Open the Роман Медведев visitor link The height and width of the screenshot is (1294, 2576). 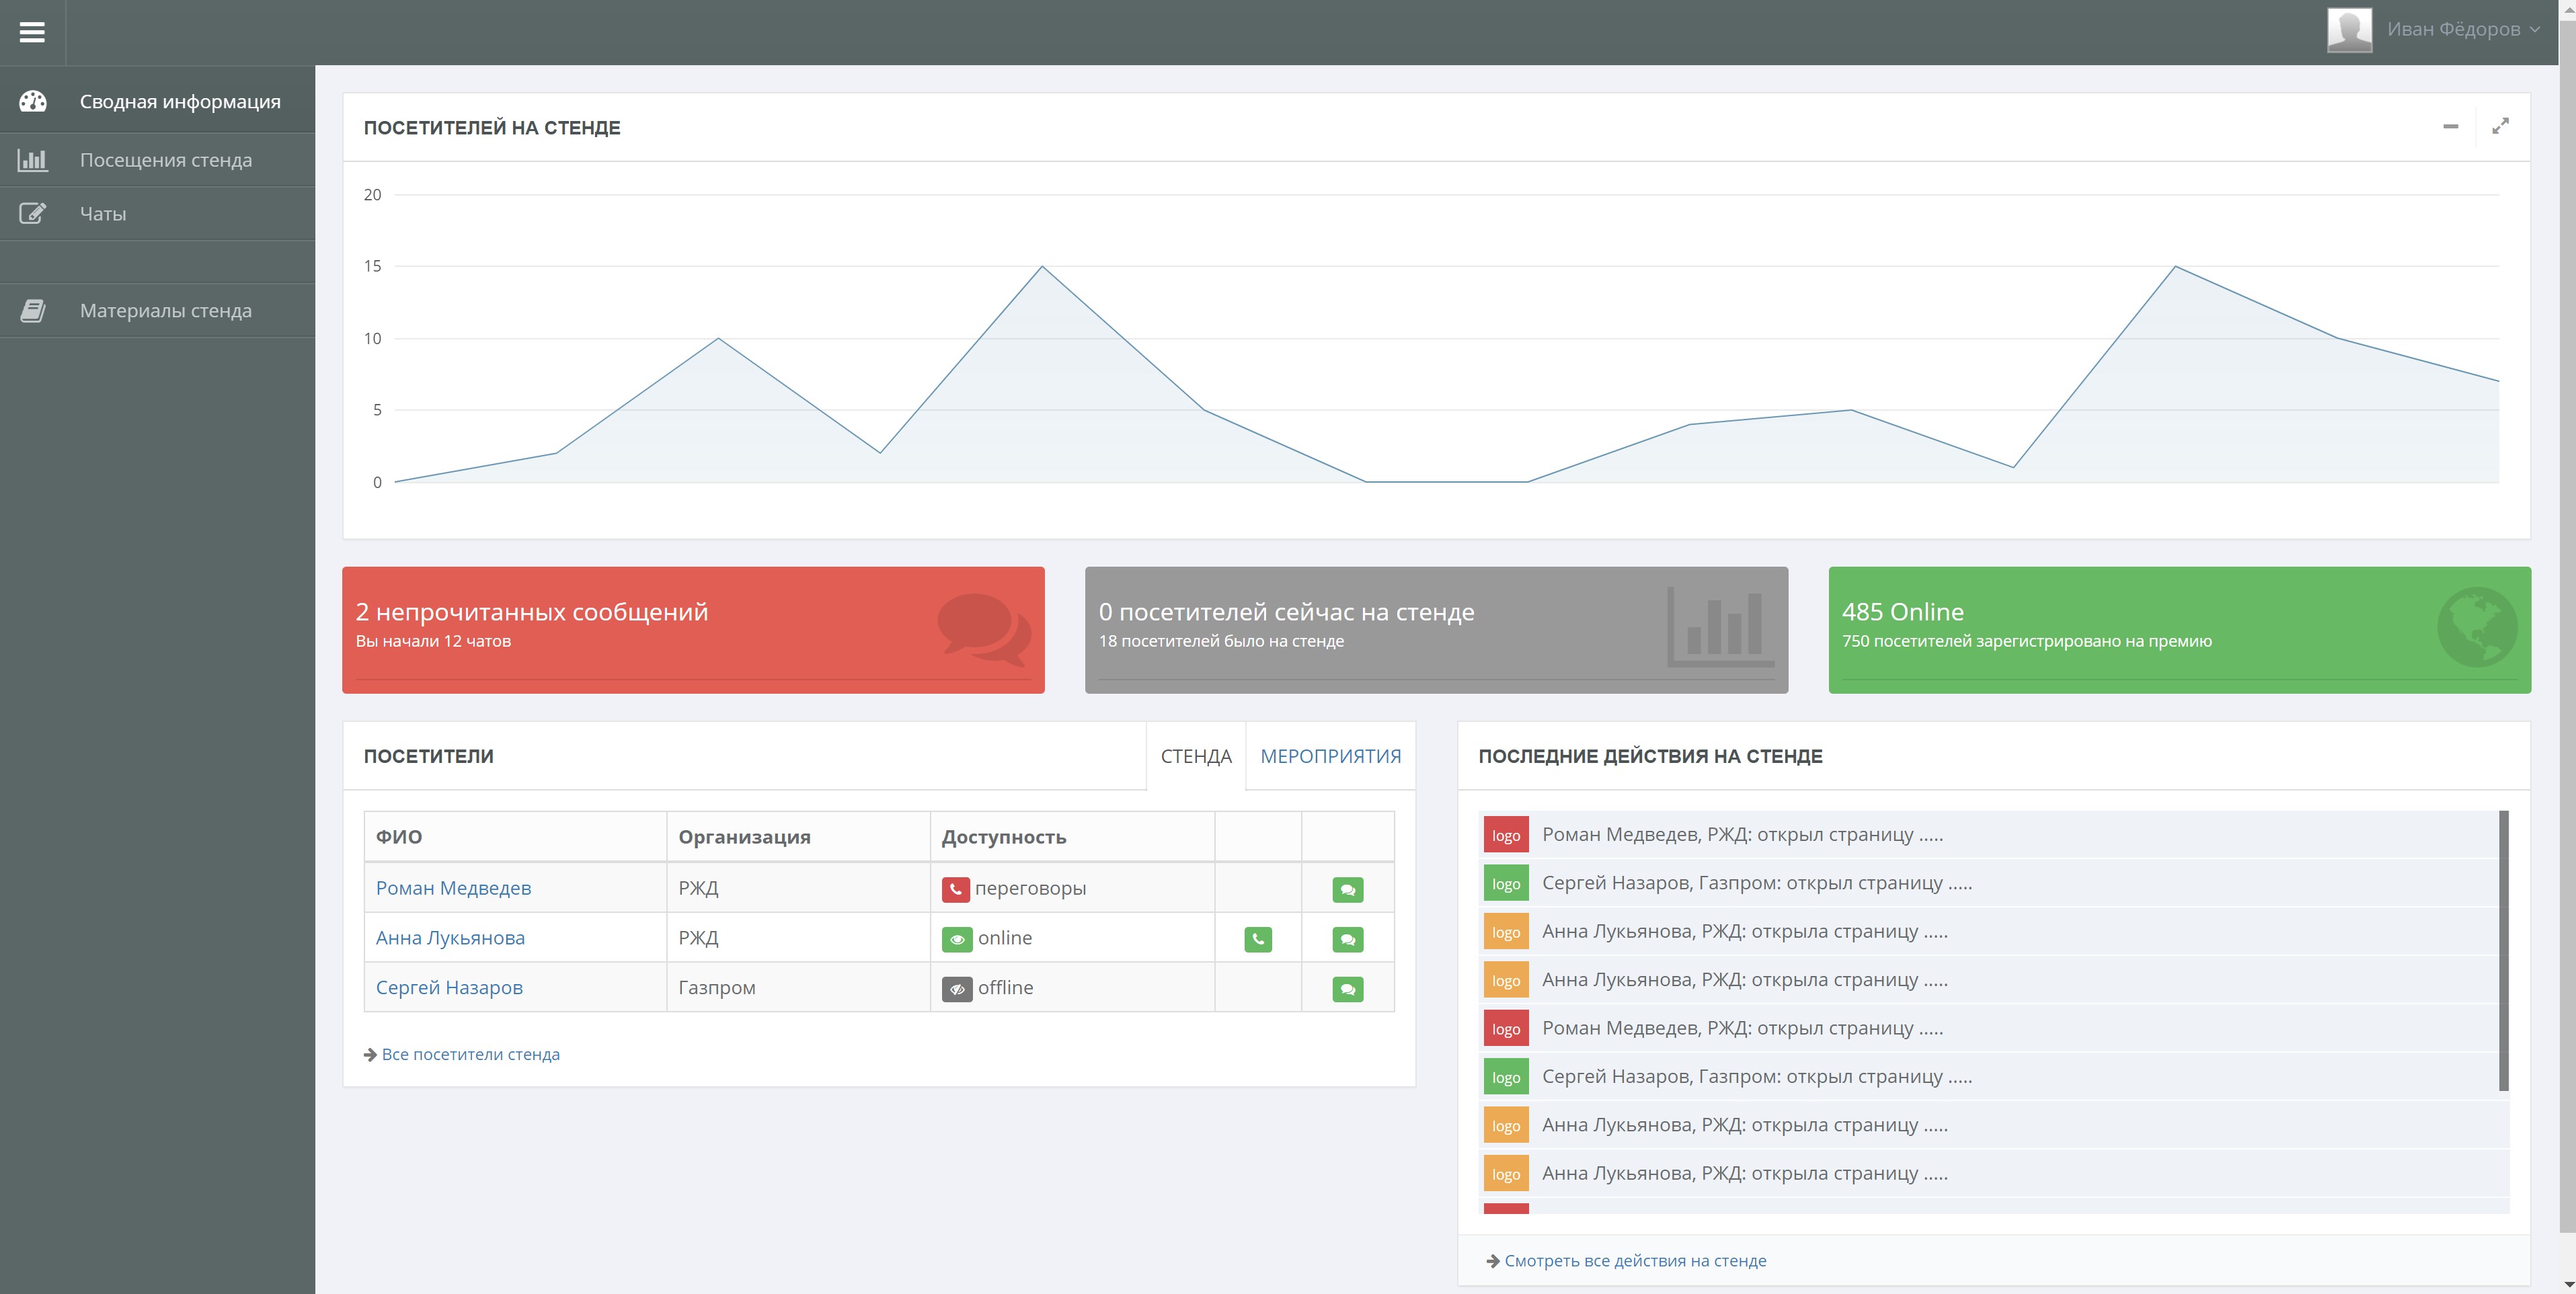(x=453, y=888)
